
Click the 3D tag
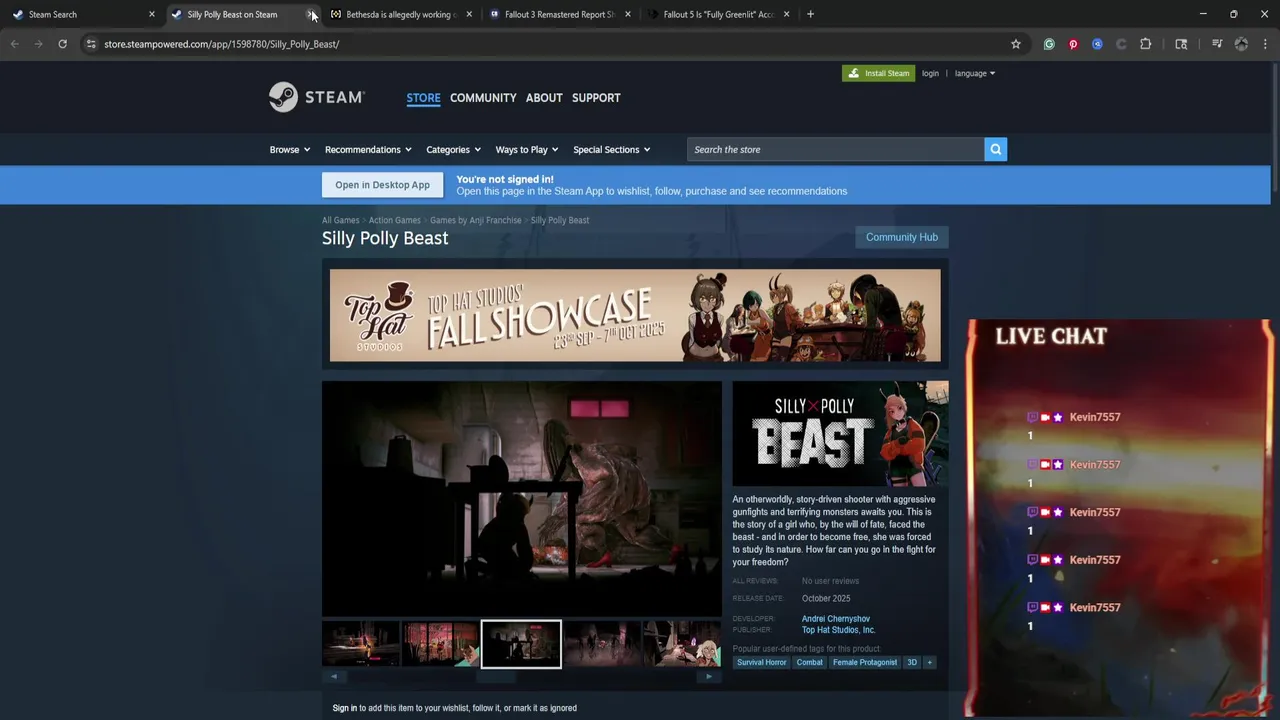tap(912, 662)
